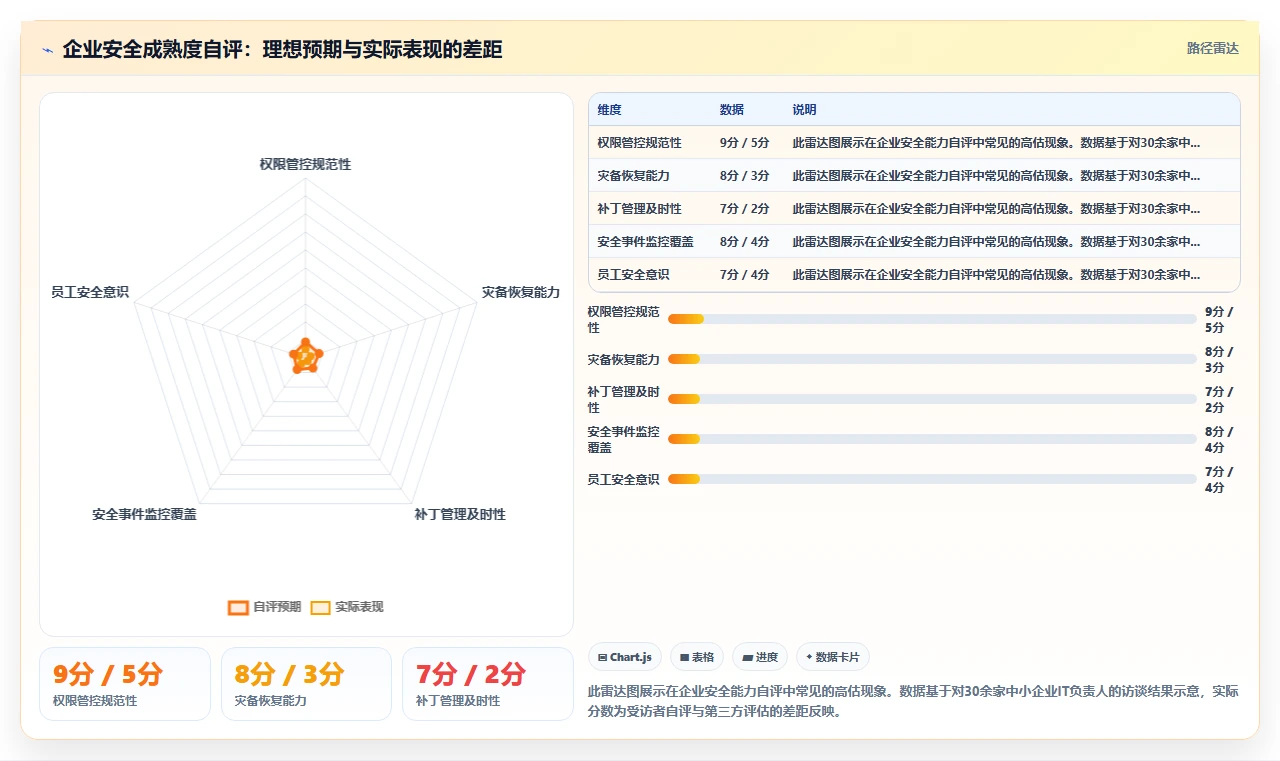Click the 权限管控规范性 progress bar

click(932, 319)
